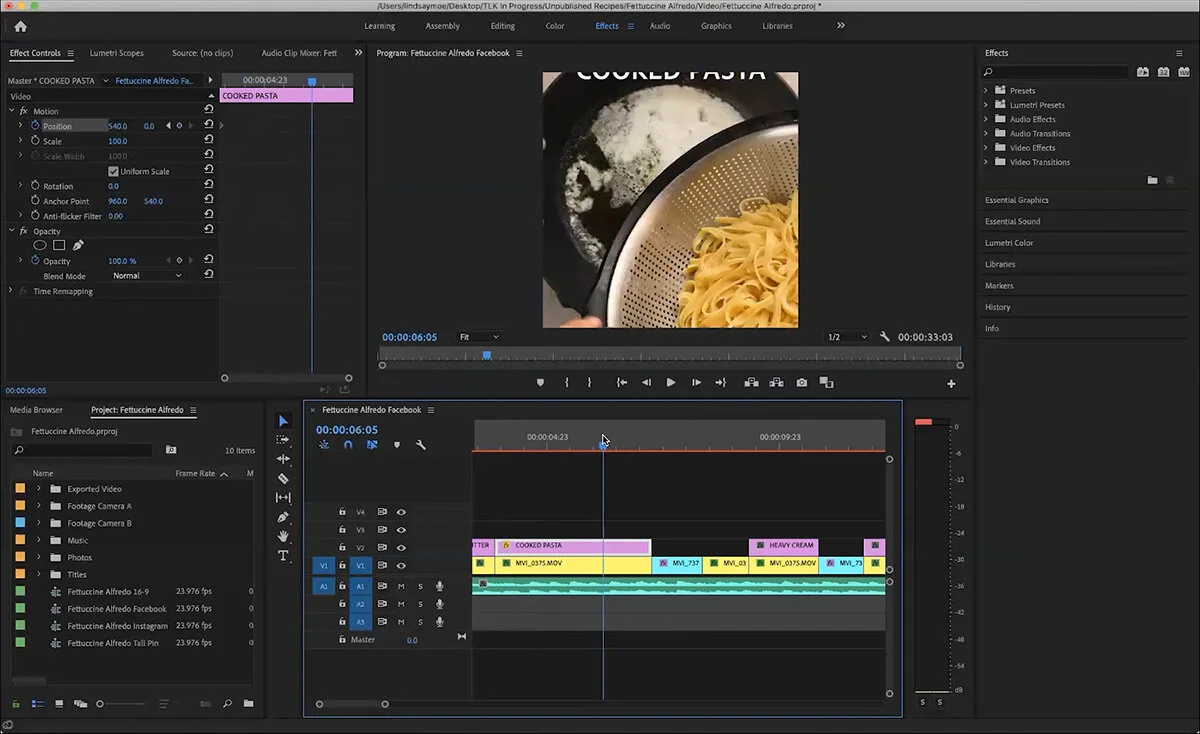Open timeline display settings wrench icon
The image size is (1200, 734).
[x=421, y=445]
